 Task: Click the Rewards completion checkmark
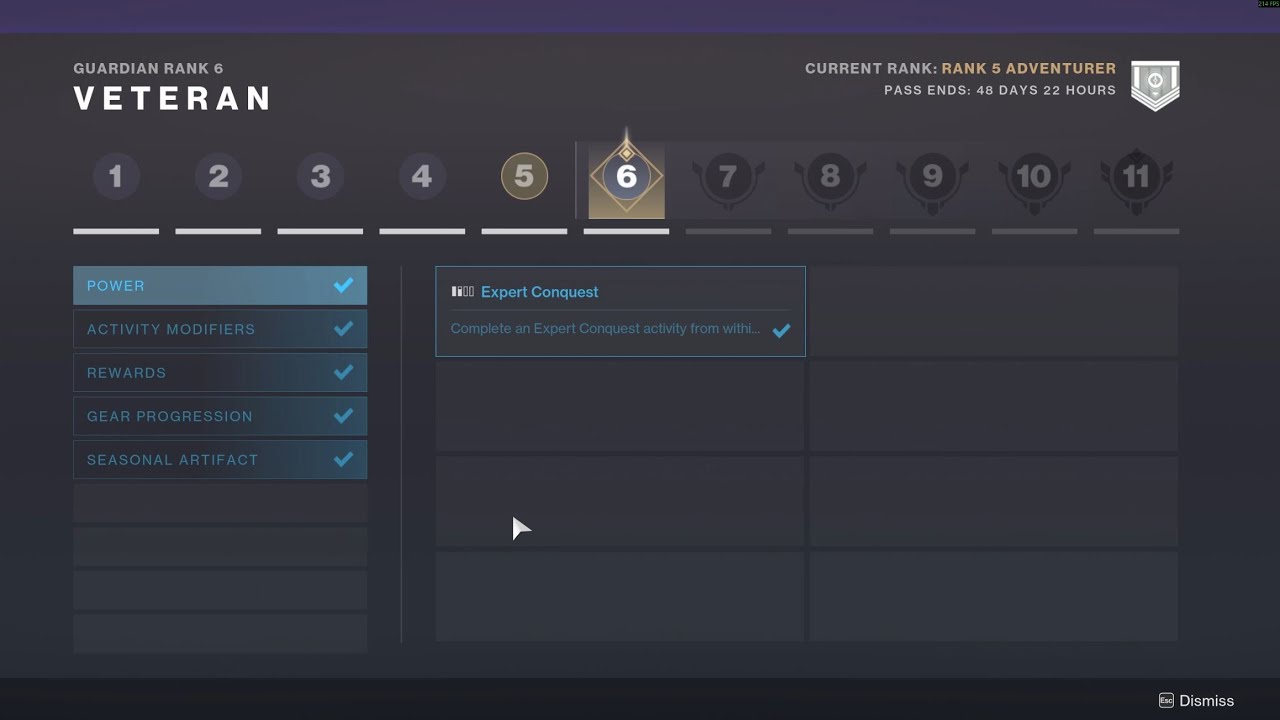pos(343,373)
